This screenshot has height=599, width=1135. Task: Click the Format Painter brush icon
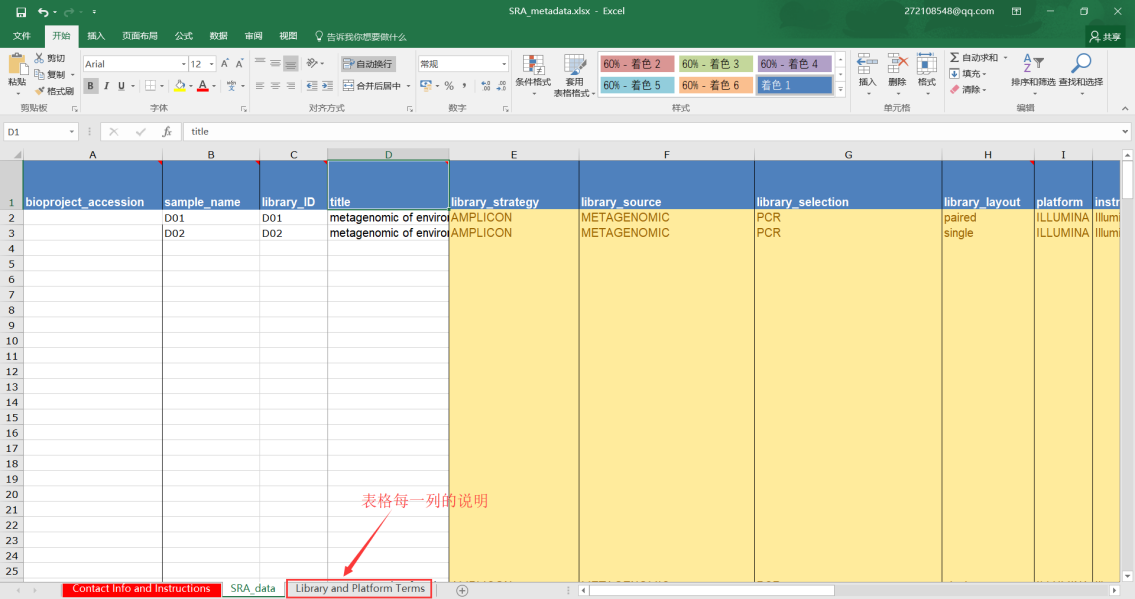click(40, 91)
